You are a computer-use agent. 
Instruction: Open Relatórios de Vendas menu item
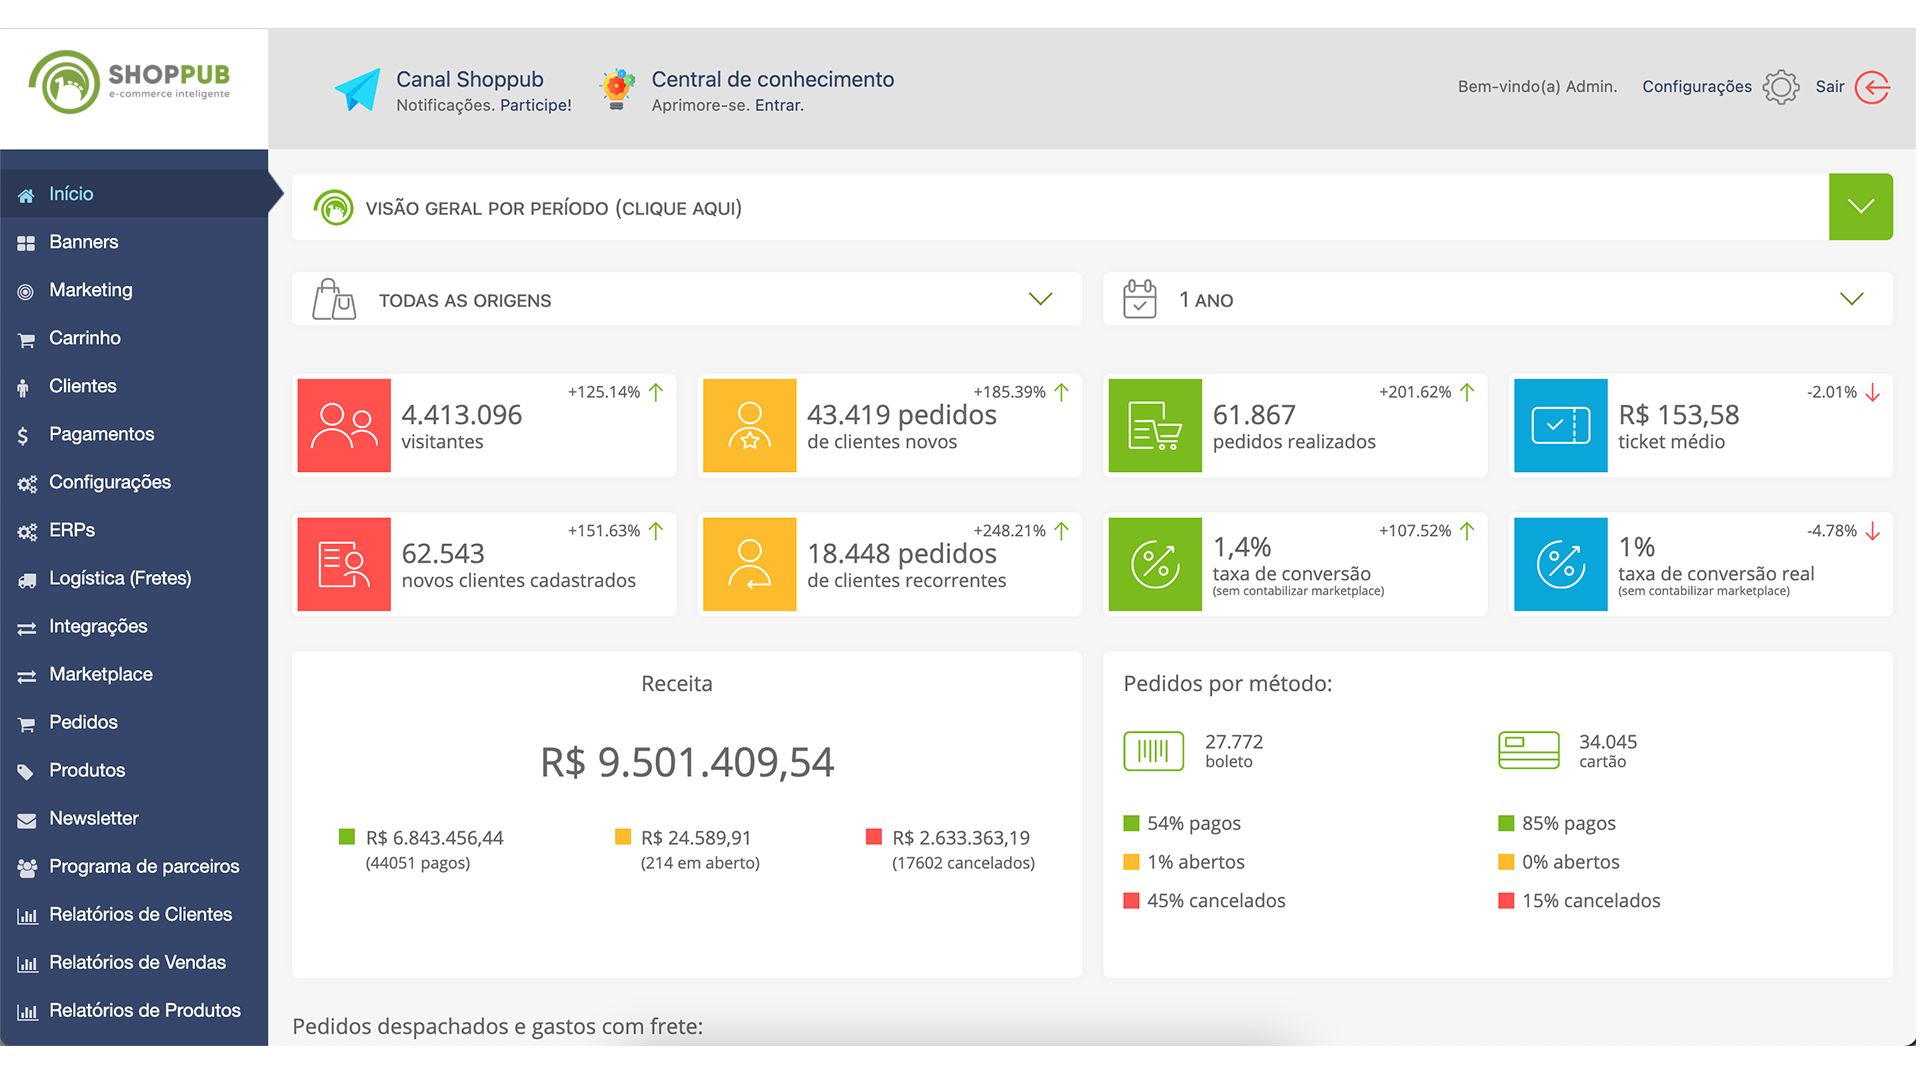coord(134,962)
